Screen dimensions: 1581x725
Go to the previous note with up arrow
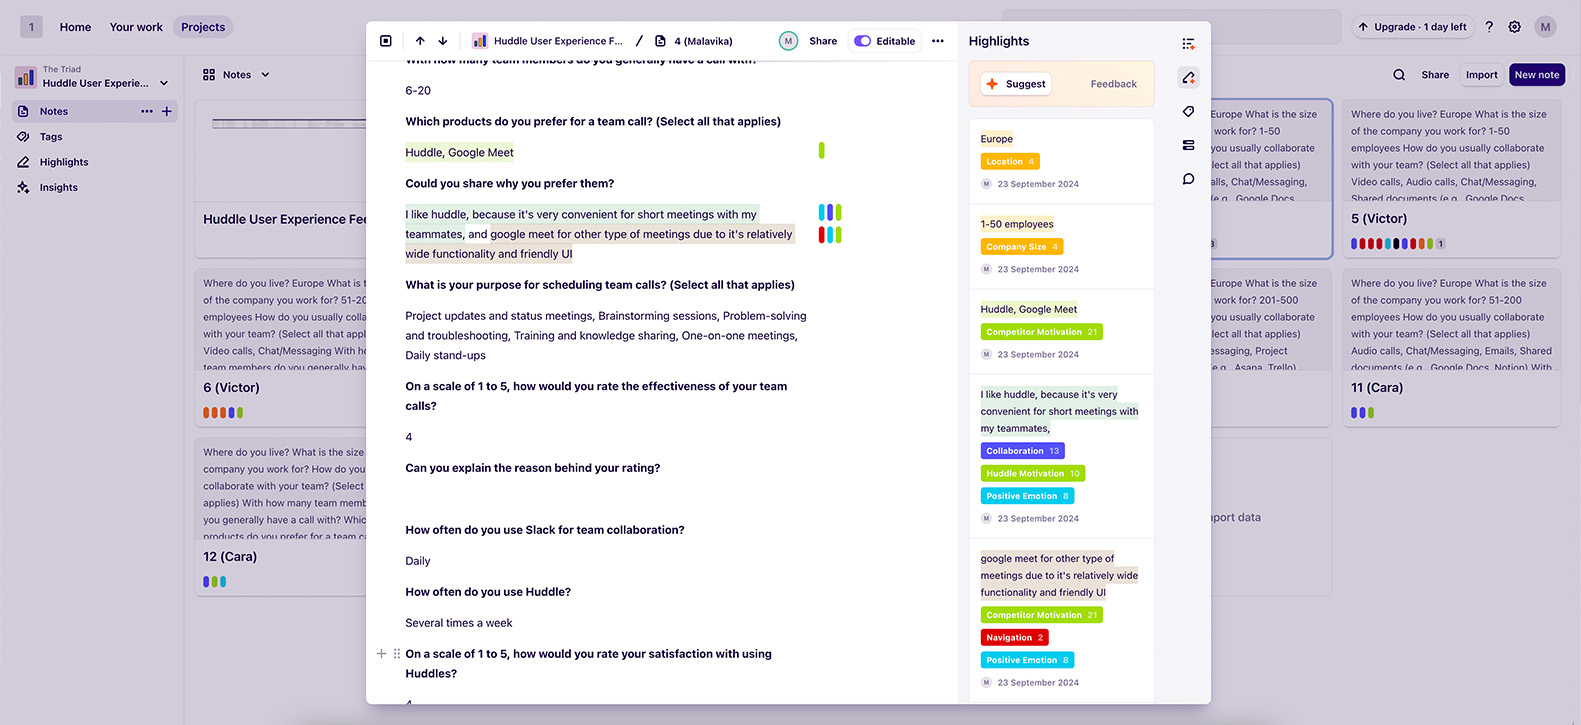coord(420,41)
